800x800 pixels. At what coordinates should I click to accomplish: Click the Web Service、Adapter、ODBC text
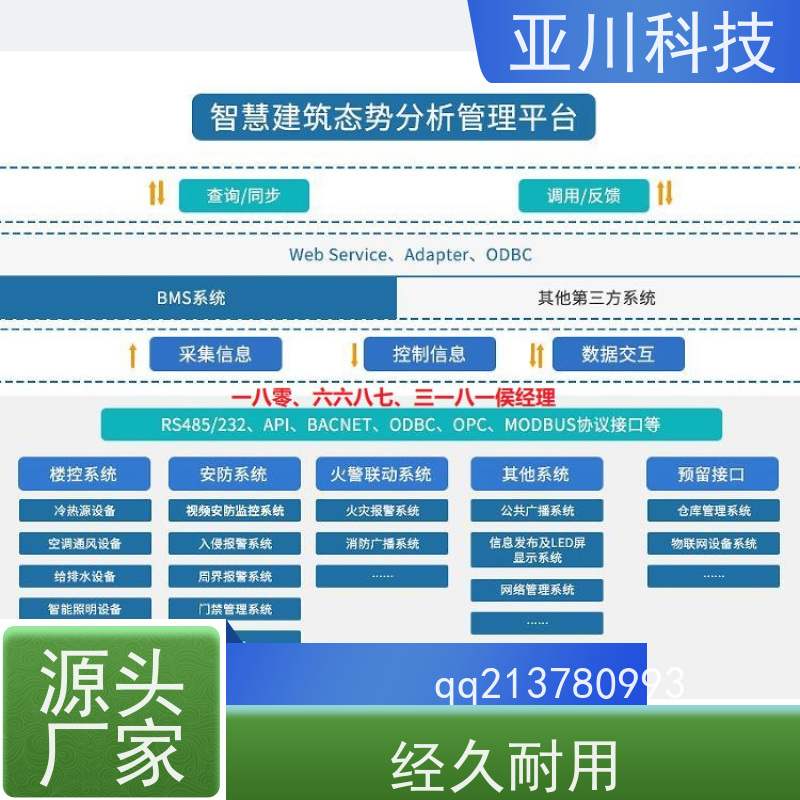coord(411,255)
